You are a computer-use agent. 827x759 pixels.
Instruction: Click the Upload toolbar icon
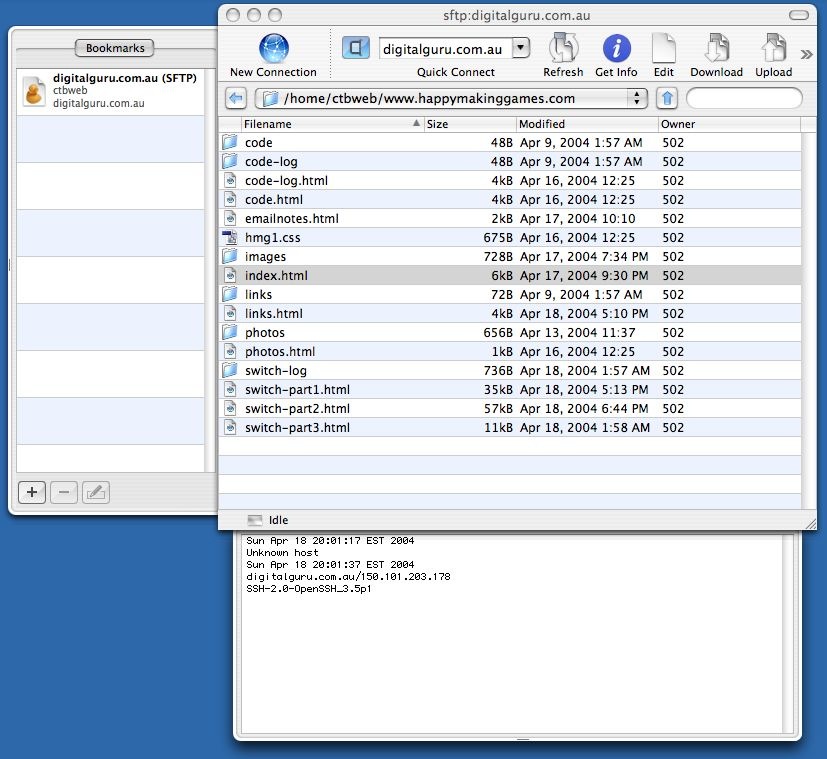click(774, 48)
